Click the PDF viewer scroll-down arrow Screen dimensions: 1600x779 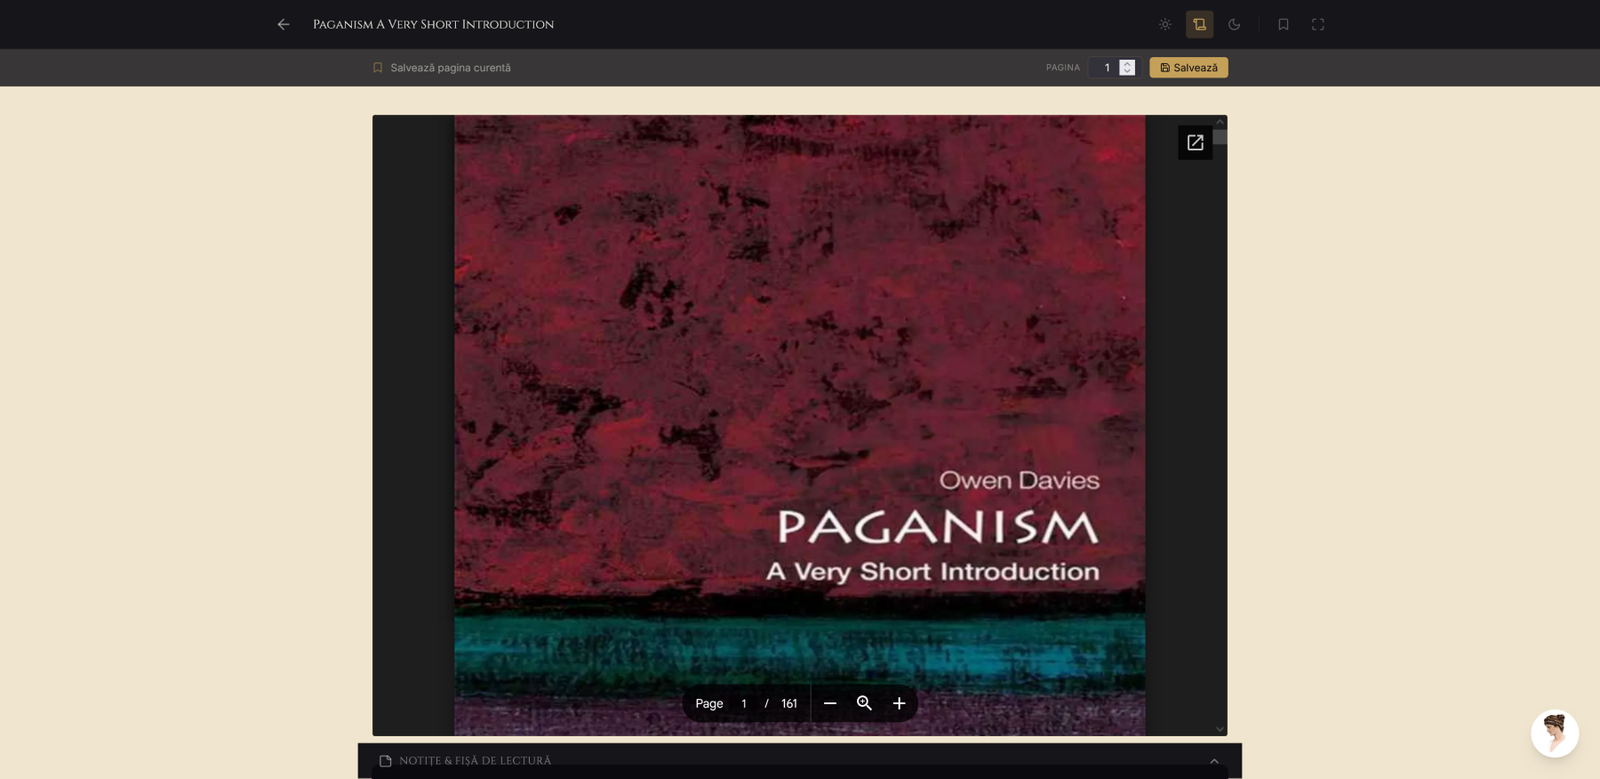point(1220,729)
